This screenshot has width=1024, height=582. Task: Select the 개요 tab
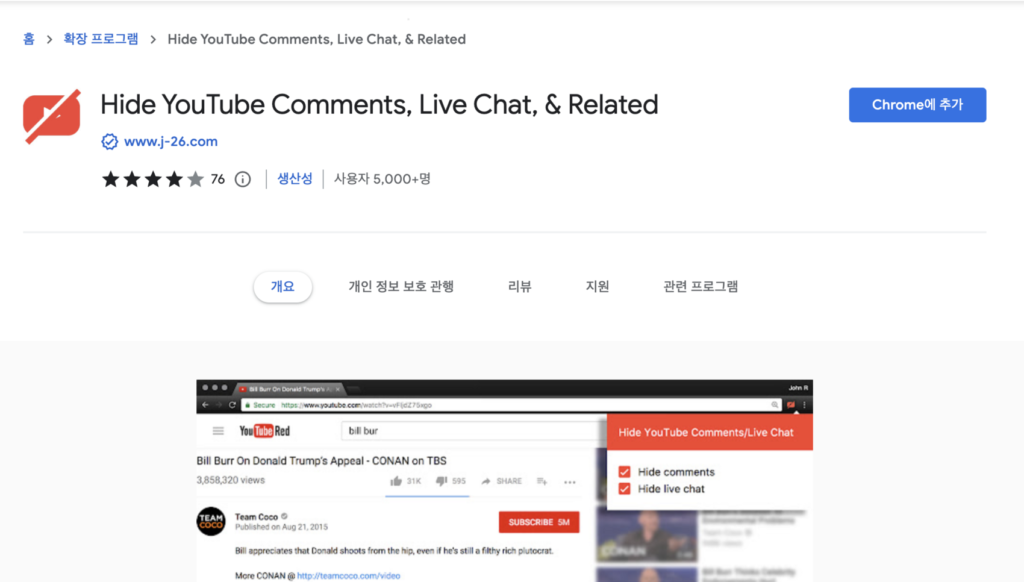tap(283, 287)
